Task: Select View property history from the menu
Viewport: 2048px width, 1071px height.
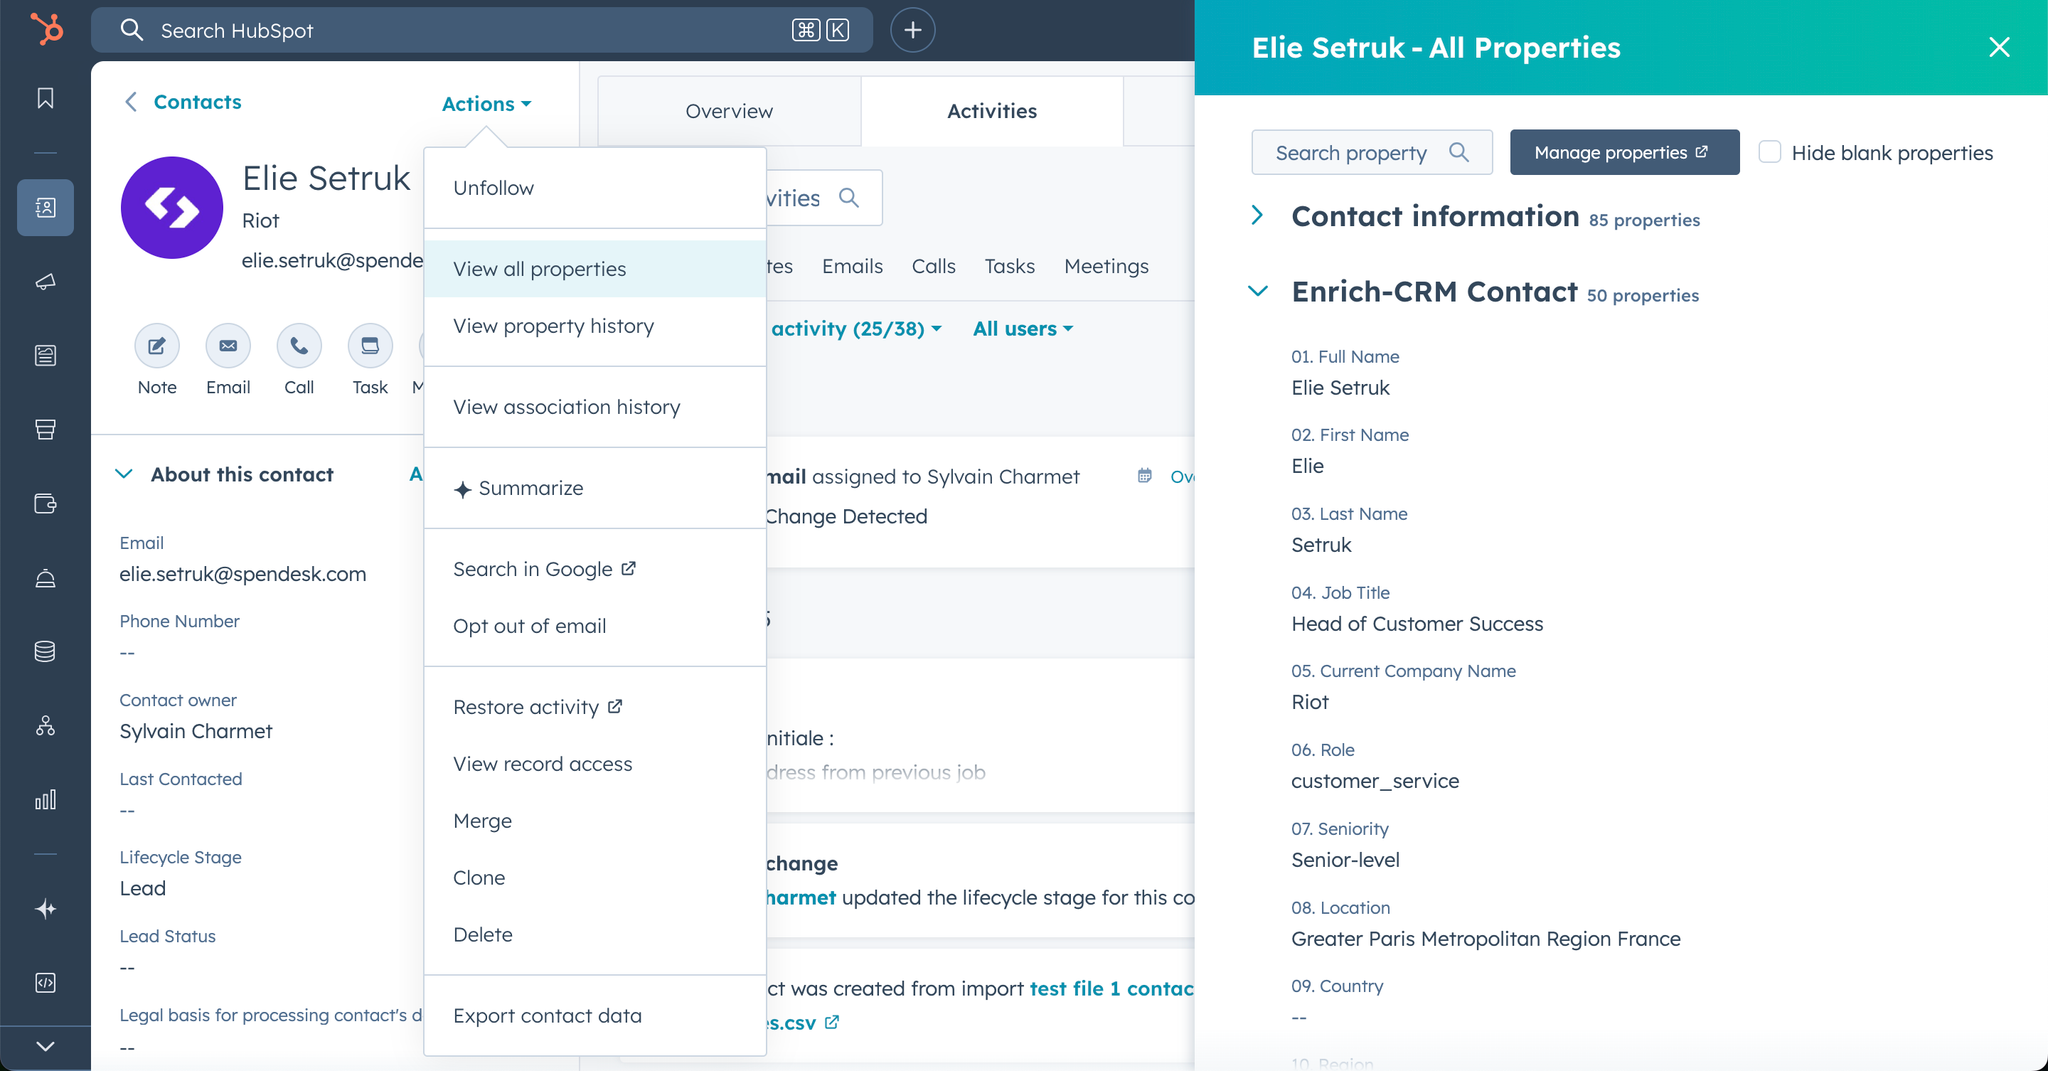Action: click(553, 326)
